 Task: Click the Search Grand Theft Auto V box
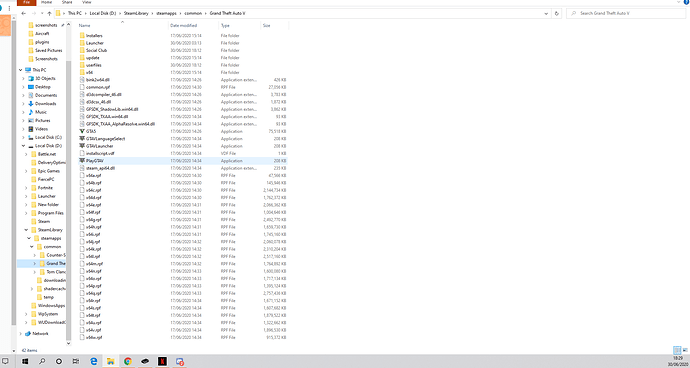tap(626, 14)
